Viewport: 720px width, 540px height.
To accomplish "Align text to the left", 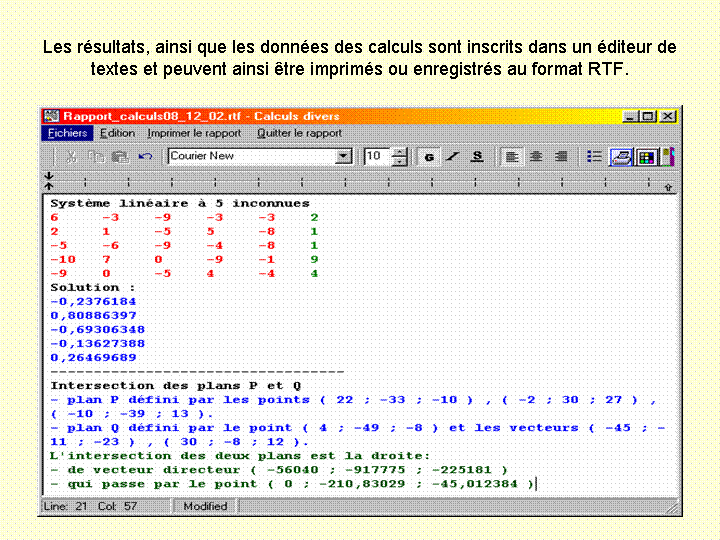I will [x=511, y=157].
